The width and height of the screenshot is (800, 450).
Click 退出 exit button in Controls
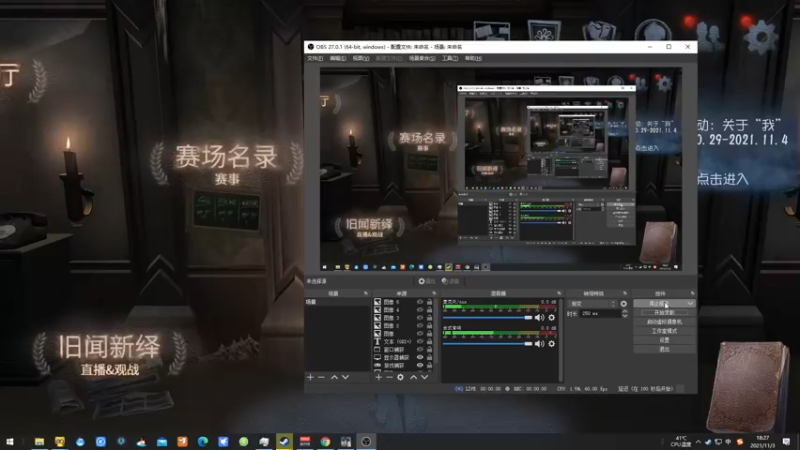pyautogui.click(x=664, y=349)
